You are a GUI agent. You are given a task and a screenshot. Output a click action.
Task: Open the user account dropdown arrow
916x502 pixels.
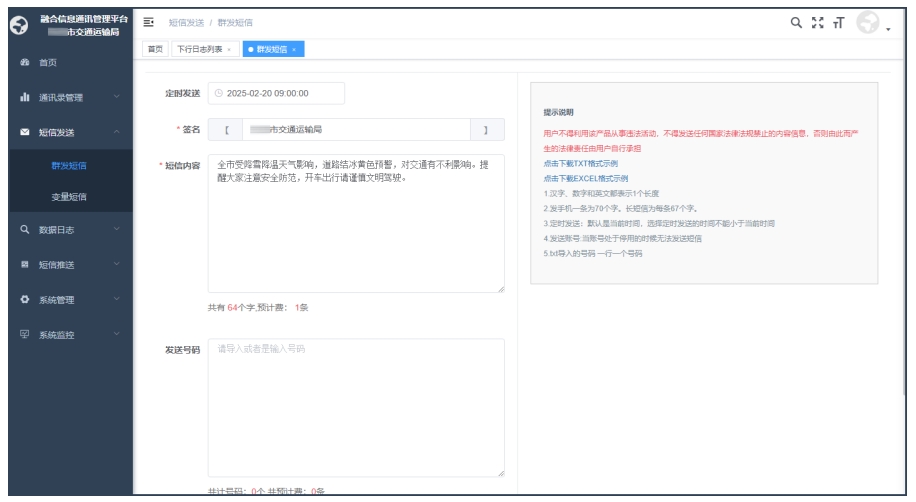[889, 27]
